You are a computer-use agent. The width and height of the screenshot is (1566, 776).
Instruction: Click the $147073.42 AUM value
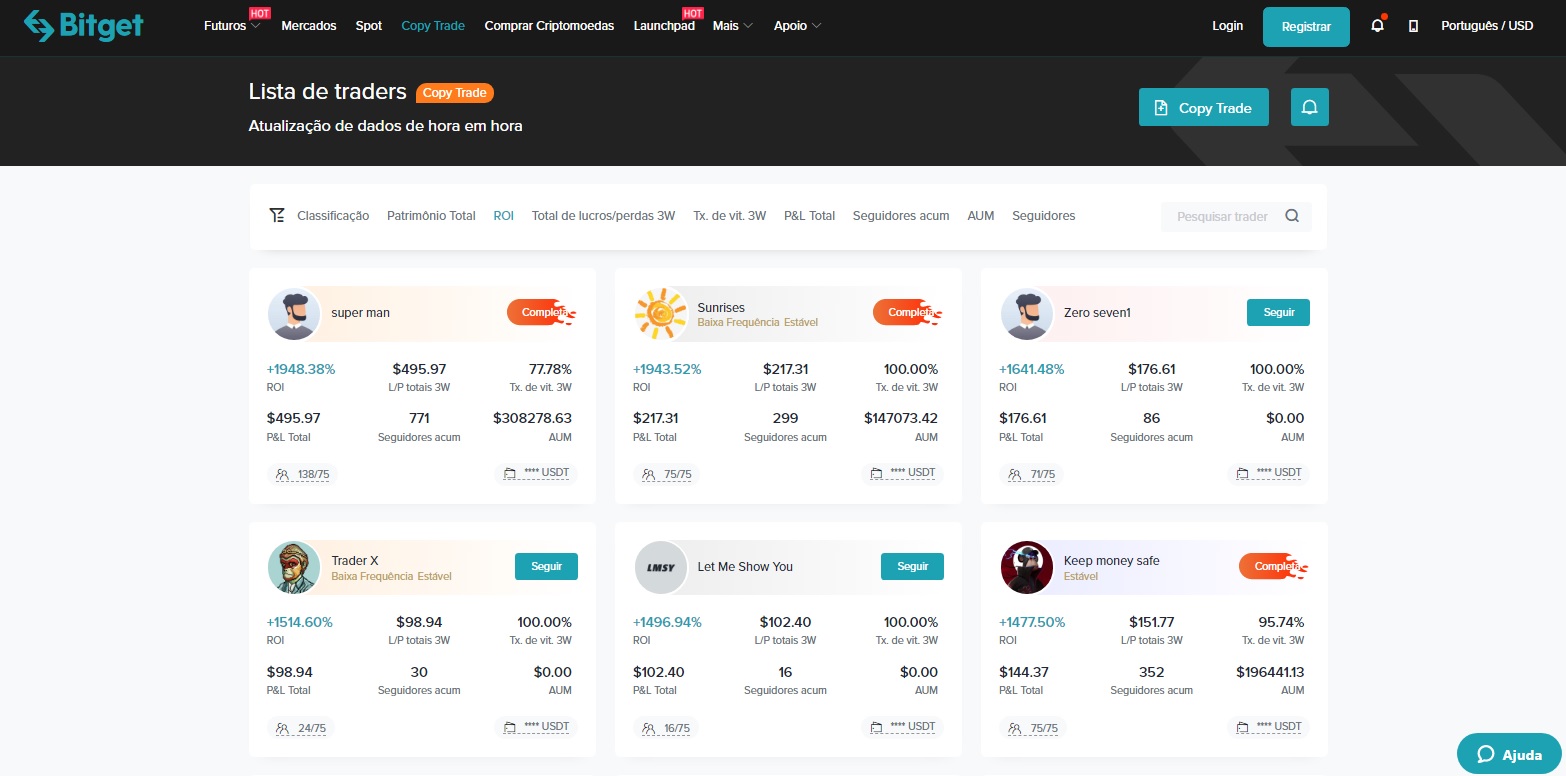click(x=901, y=418)
